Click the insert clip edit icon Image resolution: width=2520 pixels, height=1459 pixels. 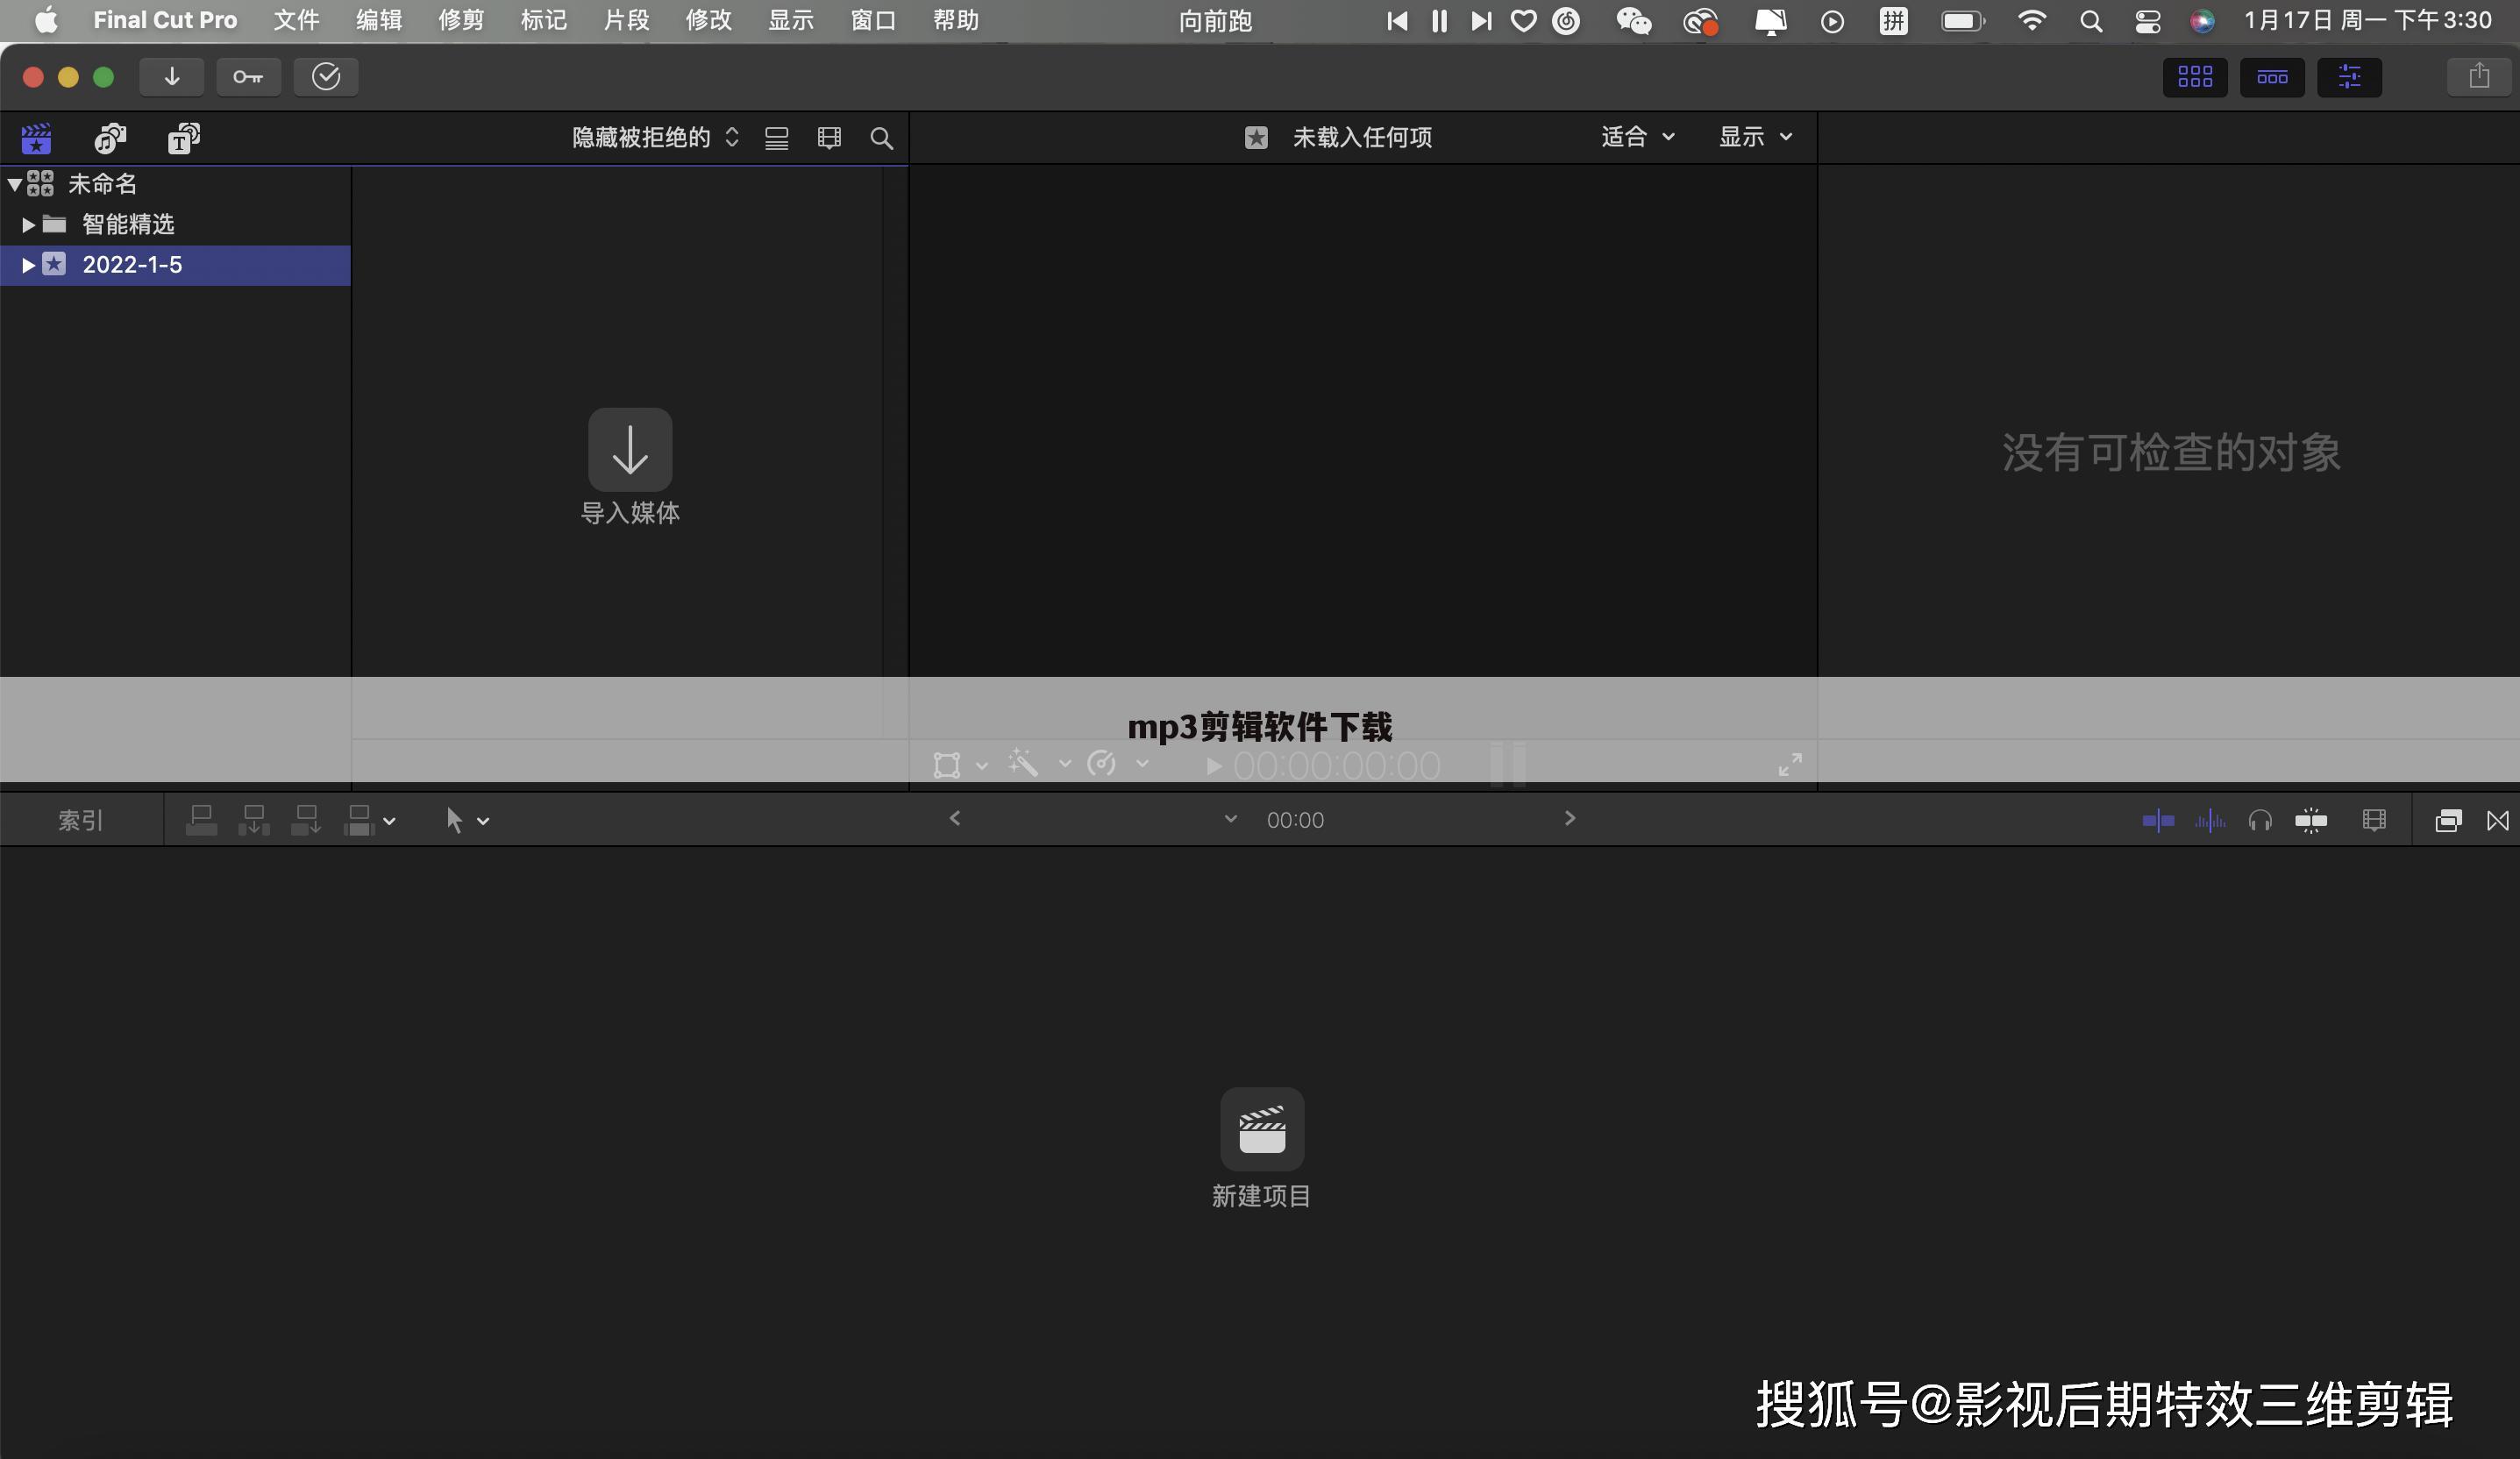pos(254,820)
